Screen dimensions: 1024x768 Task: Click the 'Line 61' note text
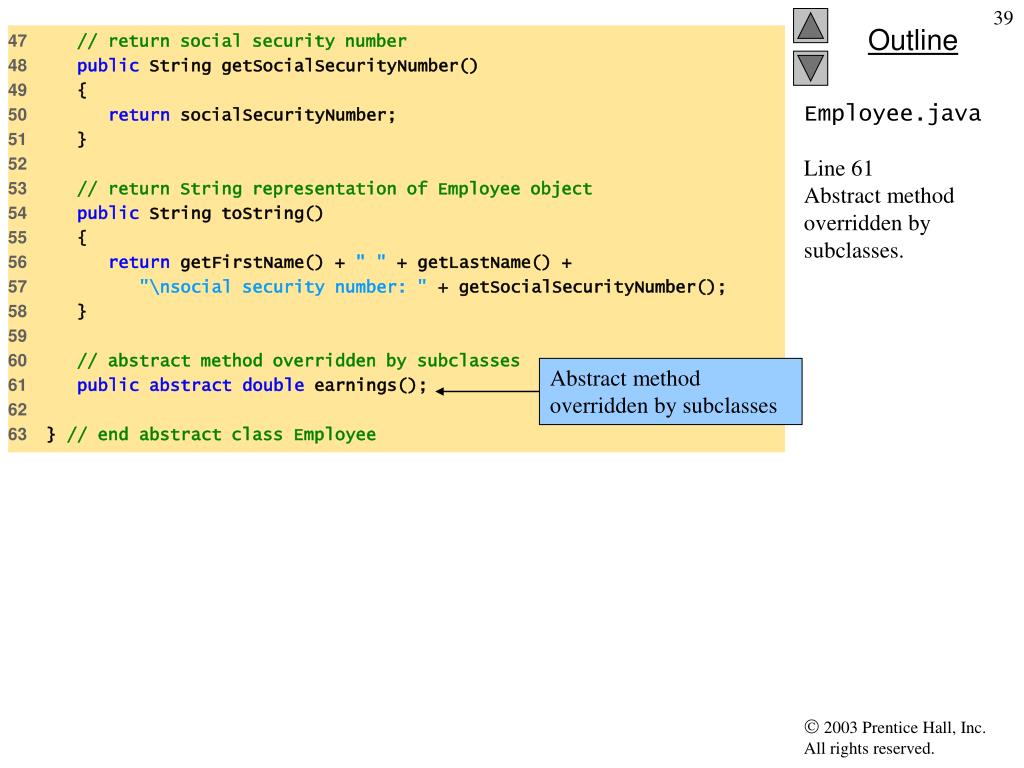[x=838, y=168]
